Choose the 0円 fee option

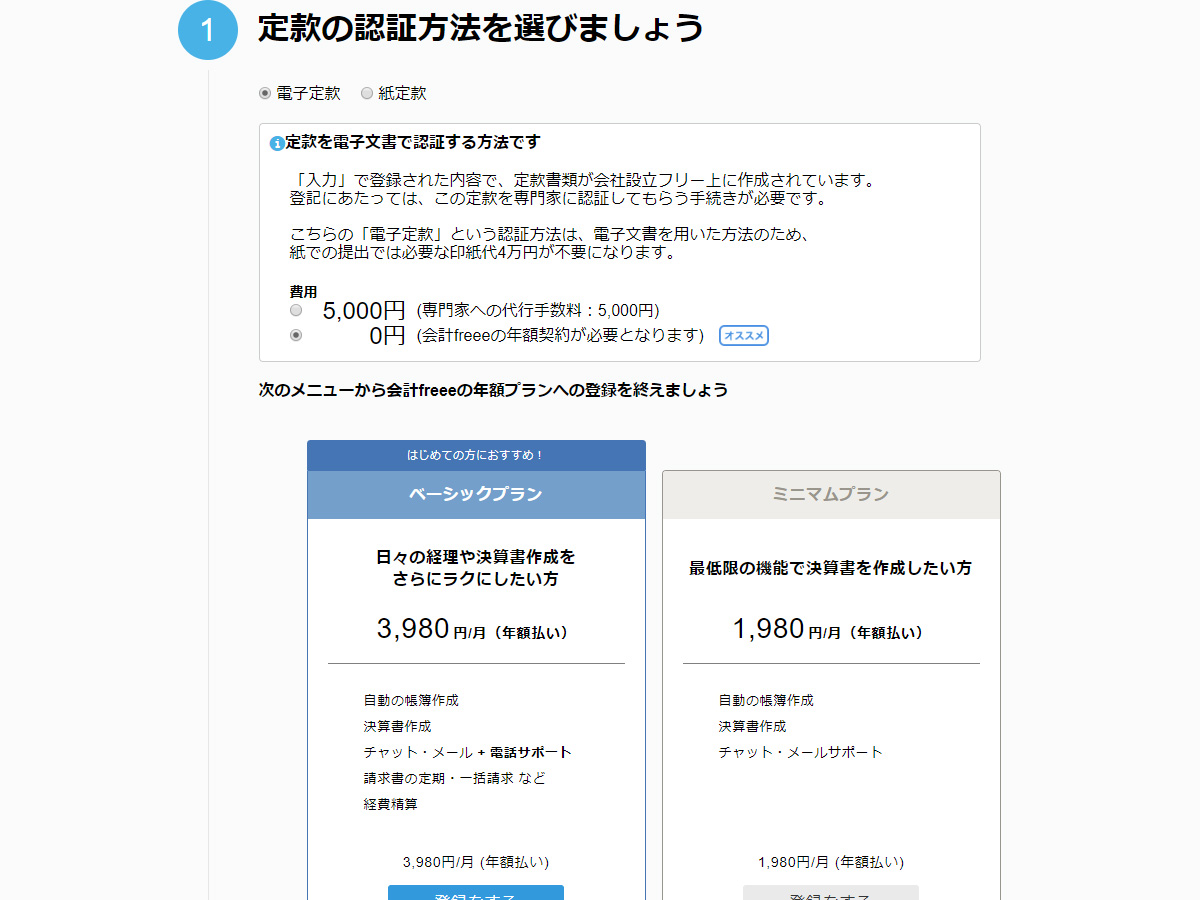[295, 335]
